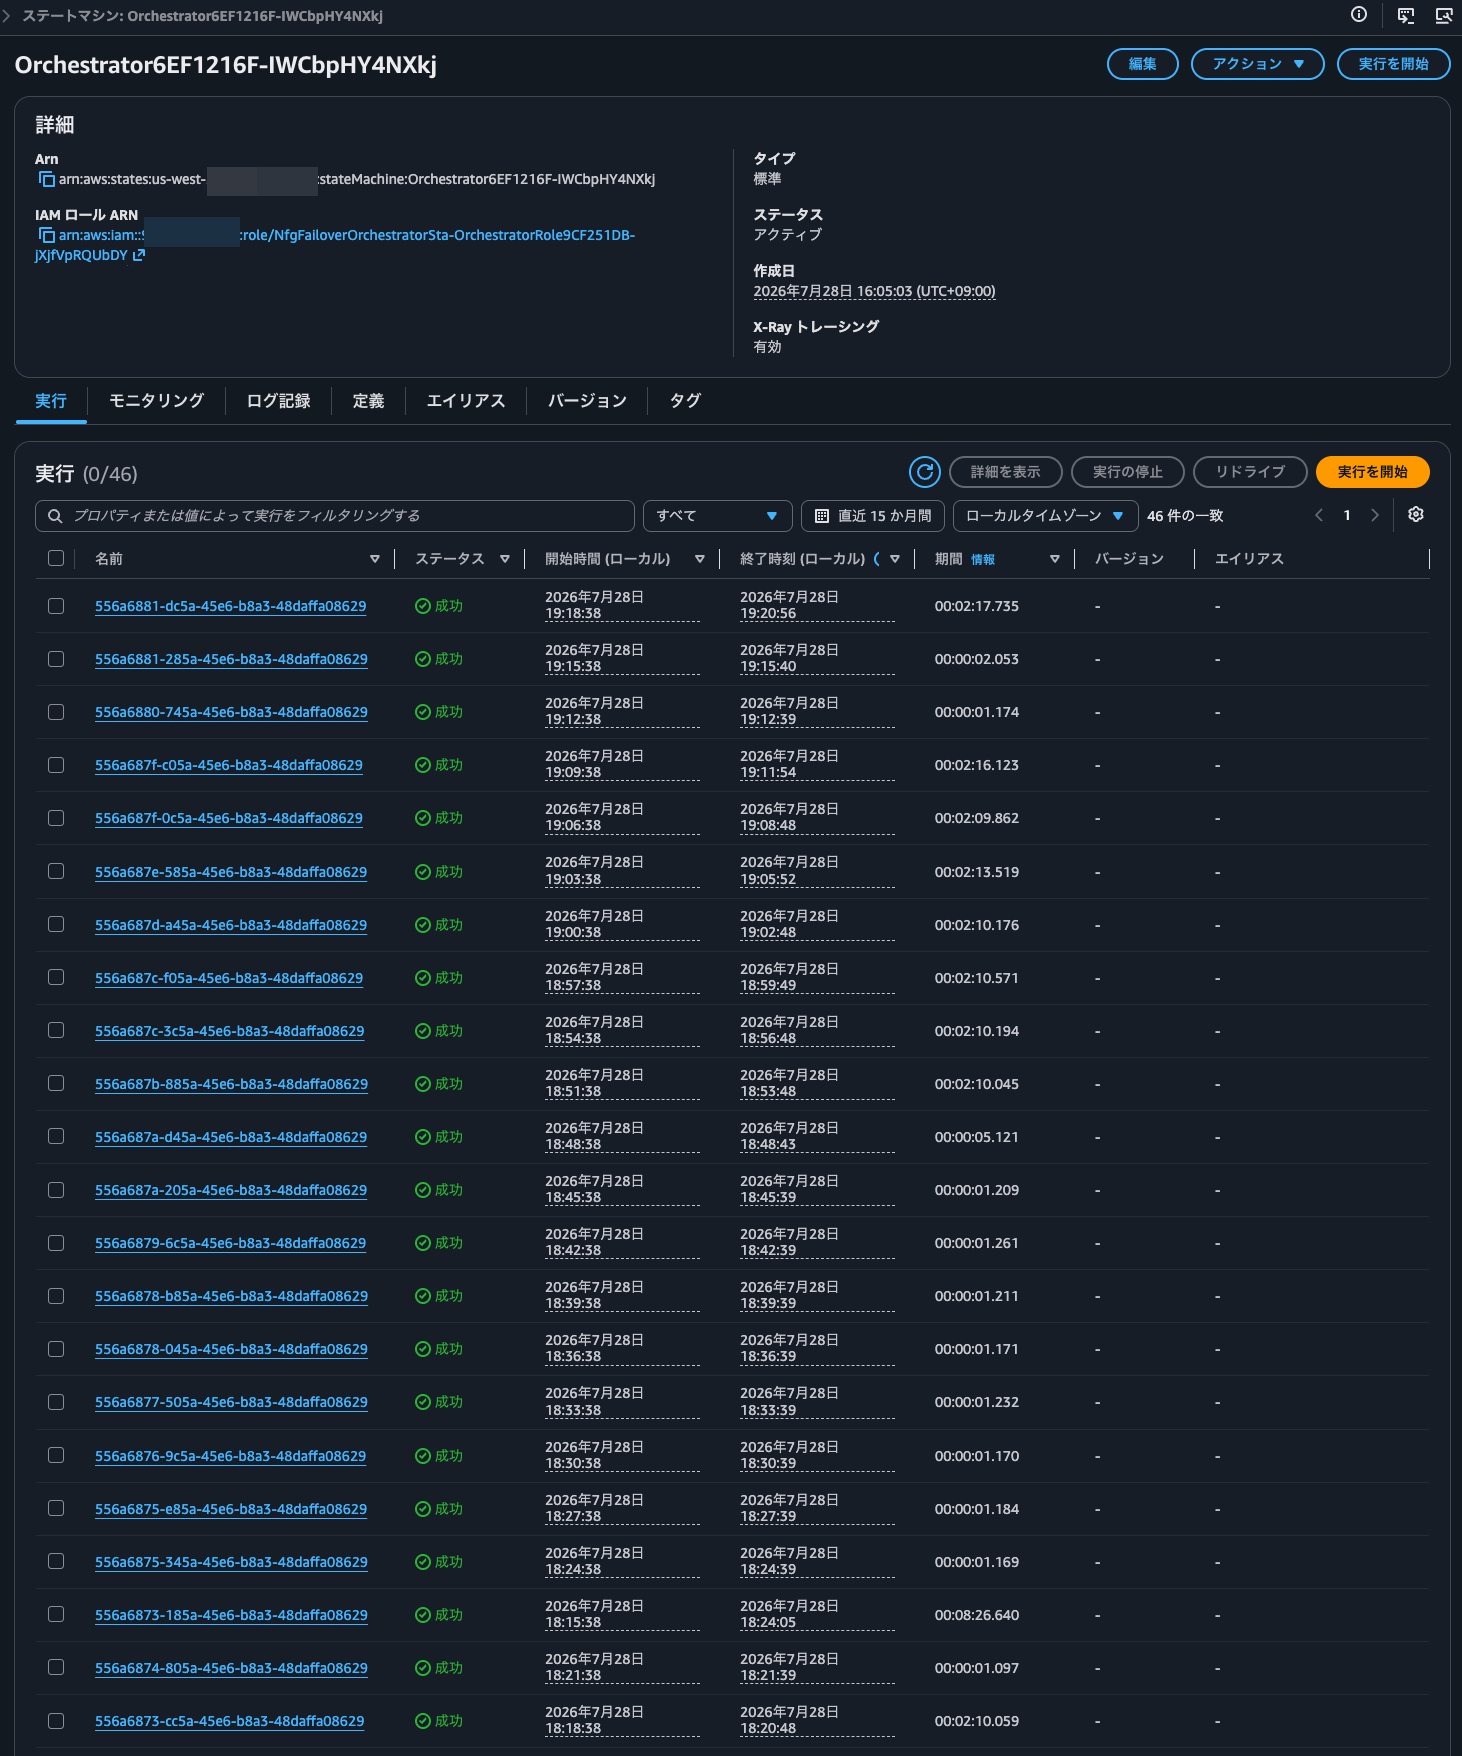Click the 編集 button

1143,64
